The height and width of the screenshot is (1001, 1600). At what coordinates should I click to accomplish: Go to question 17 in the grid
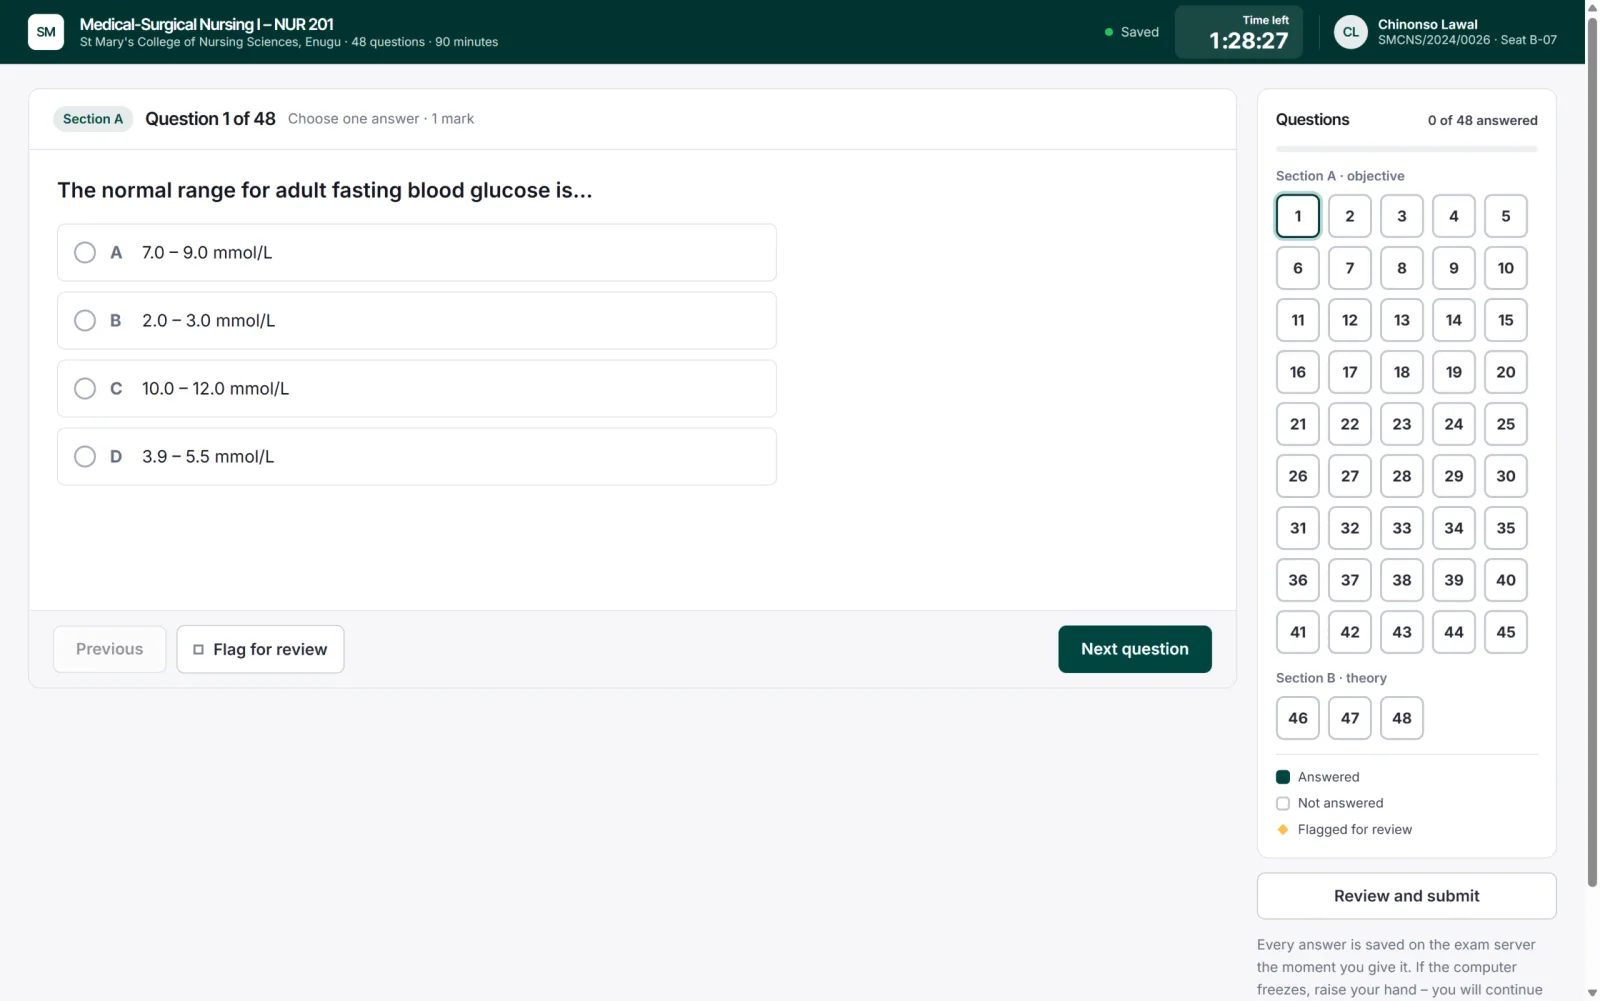point(1350,372)
